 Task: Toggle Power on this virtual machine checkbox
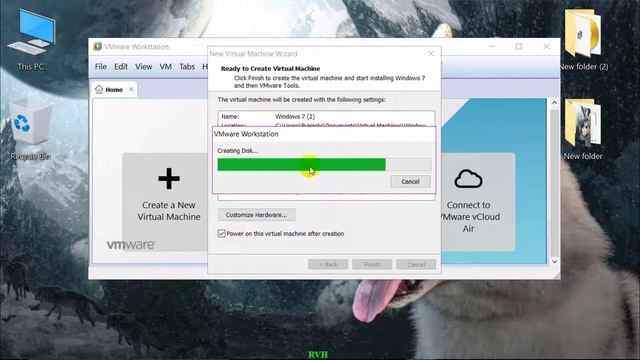click(221, 233)
